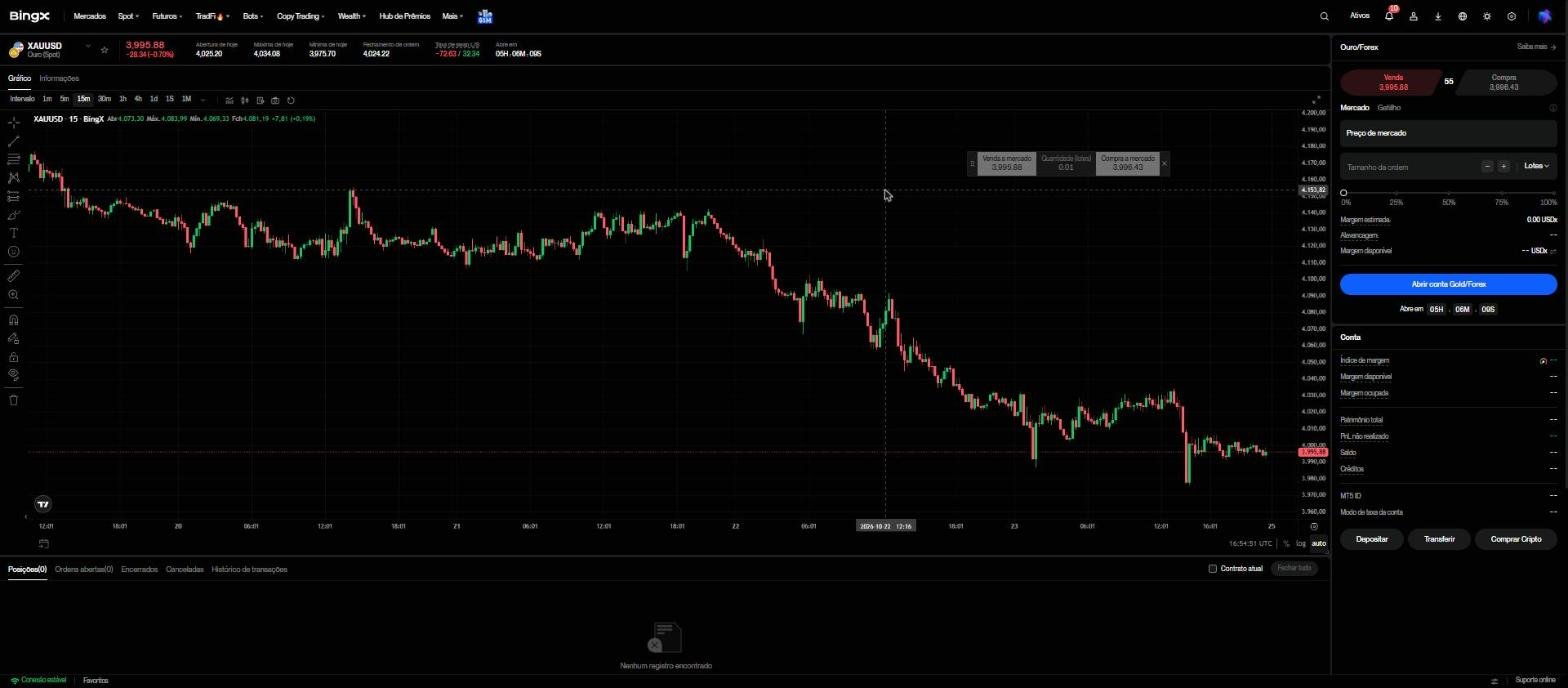Open the emoji/icons tool
This screenshot has width=1568, height=688.
pyautogui.click(x=13, y=252)
